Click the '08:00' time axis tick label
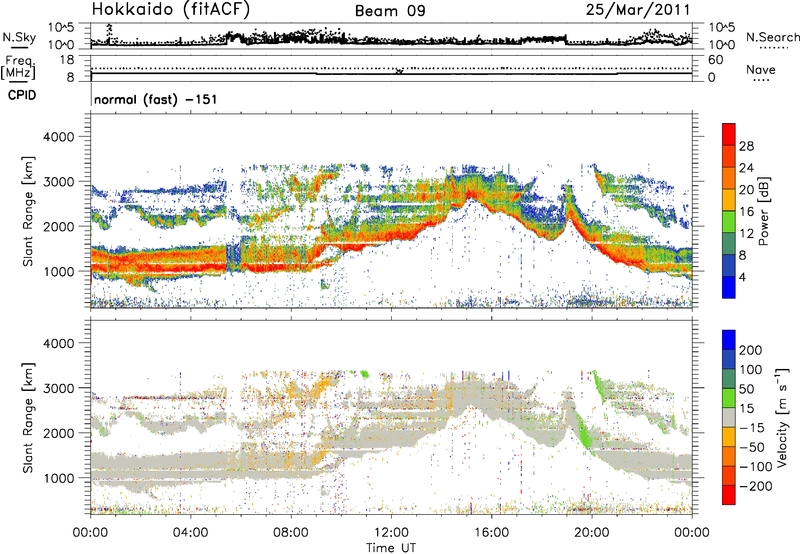The width and height of the screenshot is (800, 554). (x=290, y=533)
